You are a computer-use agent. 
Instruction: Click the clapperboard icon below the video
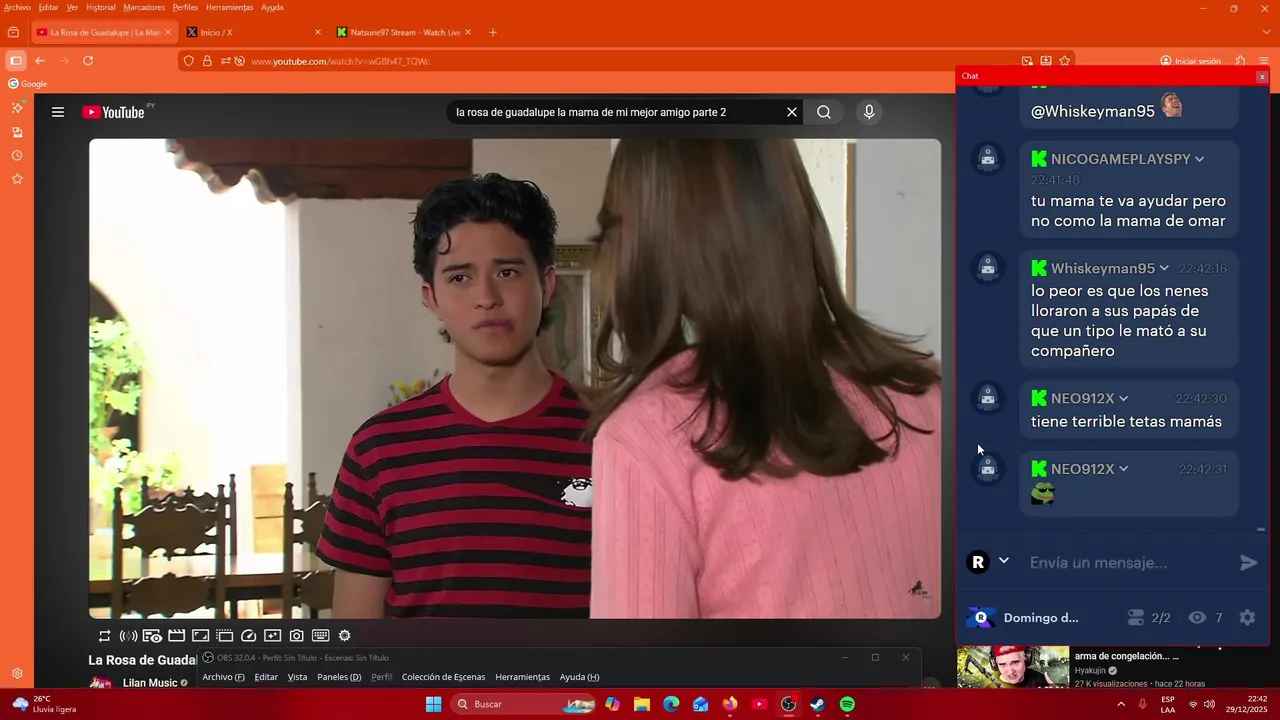(176, 636)
